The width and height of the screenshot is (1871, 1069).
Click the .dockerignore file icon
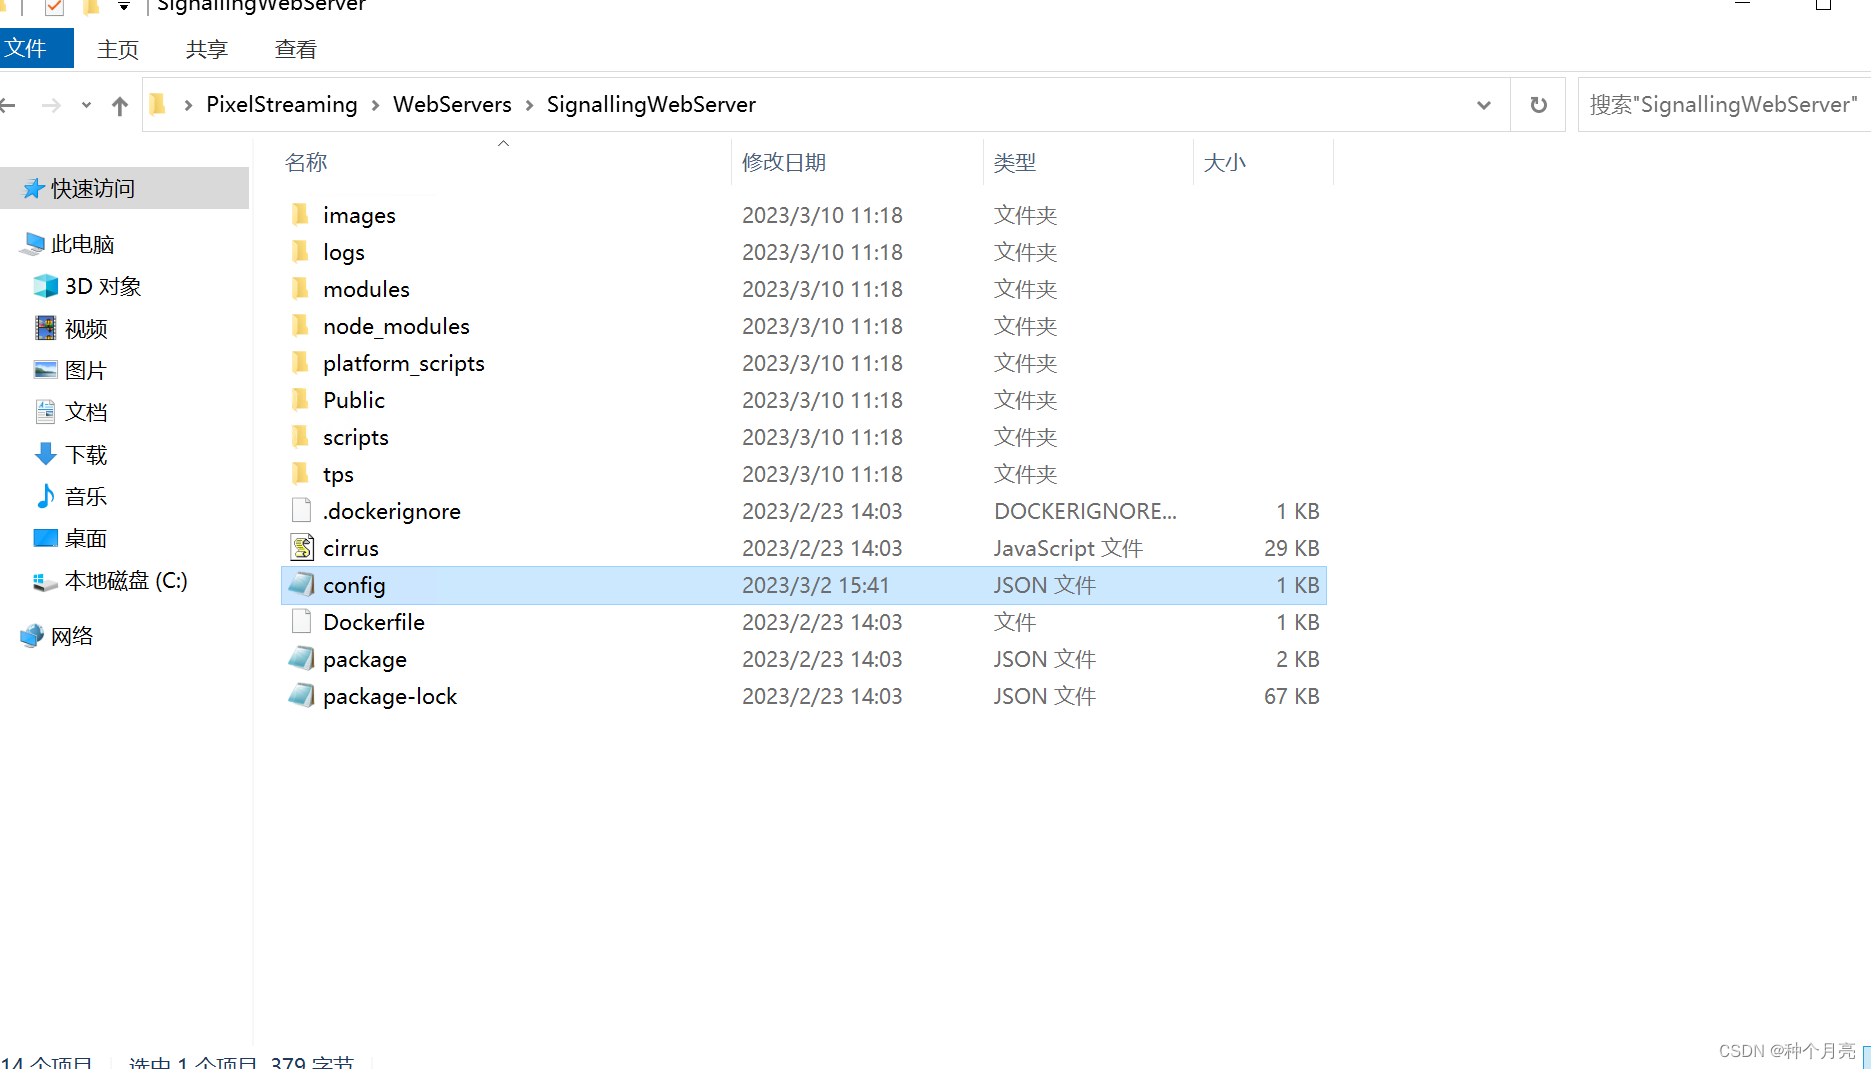301,510
